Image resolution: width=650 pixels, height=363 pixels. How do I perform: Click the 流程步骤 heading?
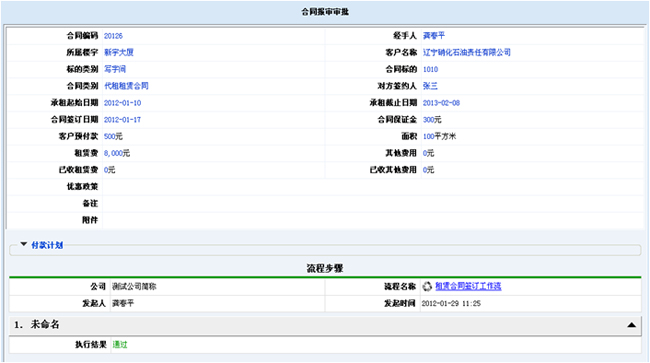tap(325, 269)
